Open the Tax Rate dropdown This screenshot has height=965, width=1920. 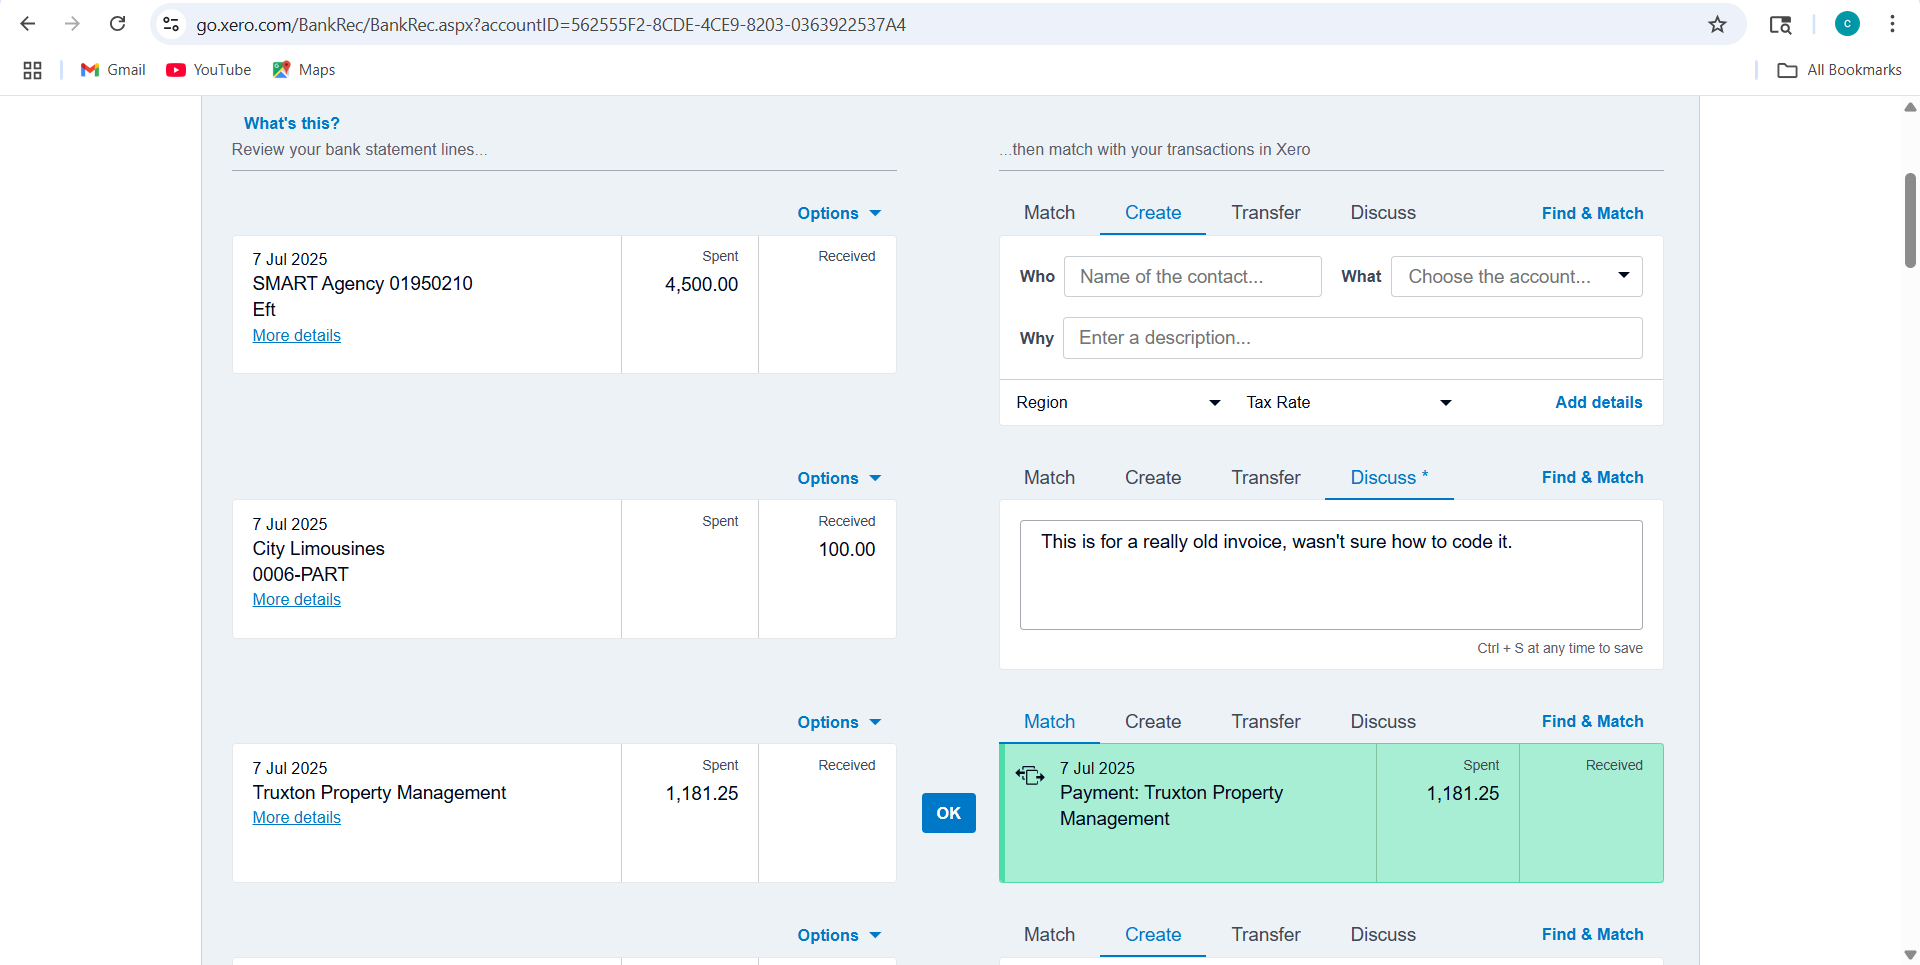pos(1348,402)
